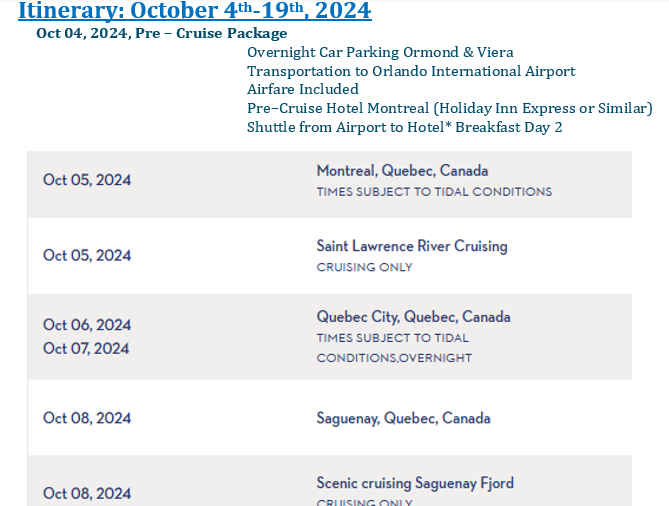The image size is (669, 506).
Task: Click the CONDITIONS,OVERNIGHT note under Quebec City
Action: coord(394,358)
